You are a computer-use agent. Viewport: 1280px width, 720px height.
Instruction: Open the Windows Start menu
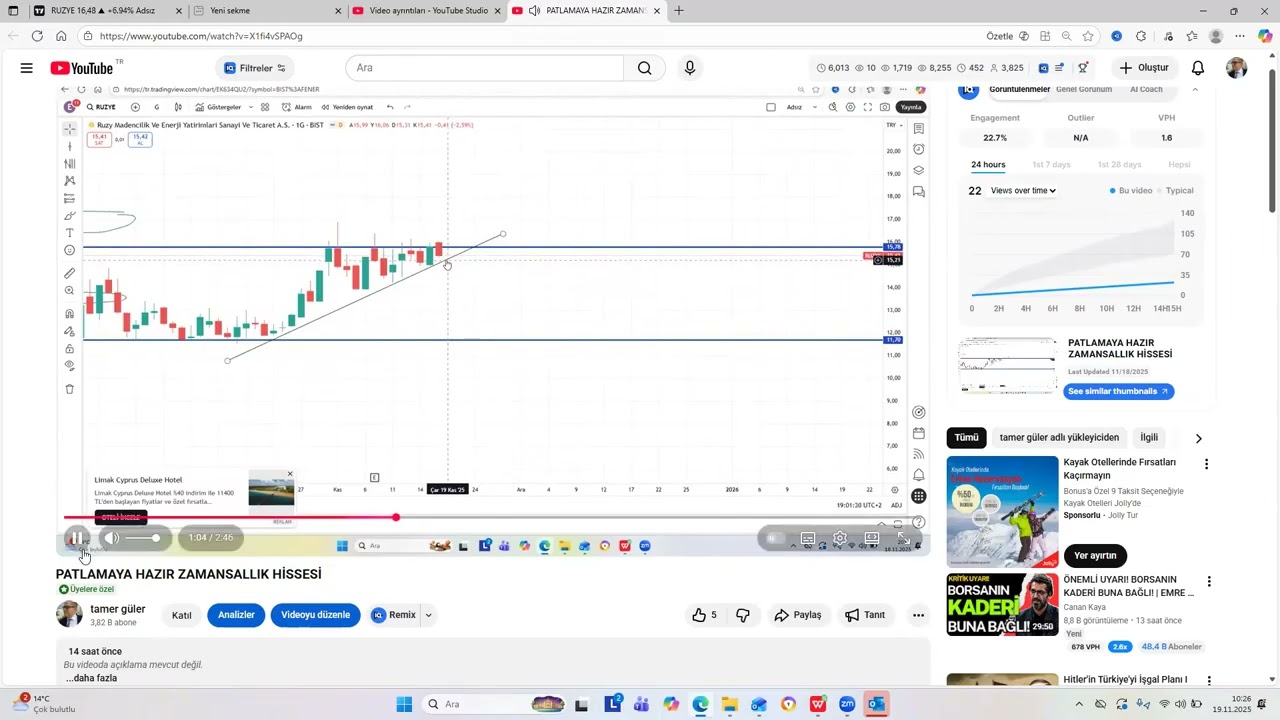click(x=404, y=704)
